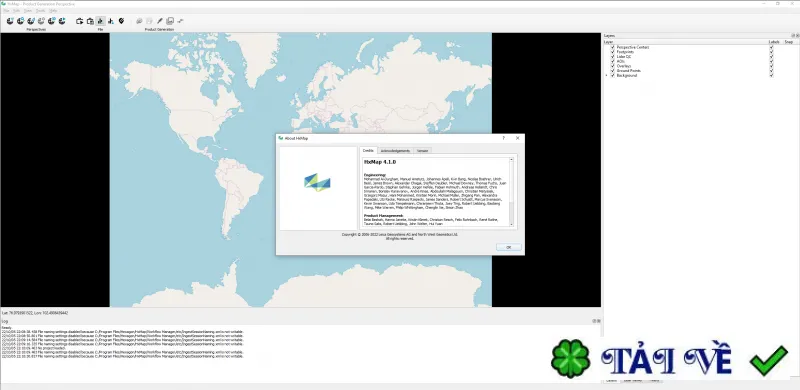Click the Lat/Lon coordinate readout below the map
The image size is (800, 390).
coord(35,313)
